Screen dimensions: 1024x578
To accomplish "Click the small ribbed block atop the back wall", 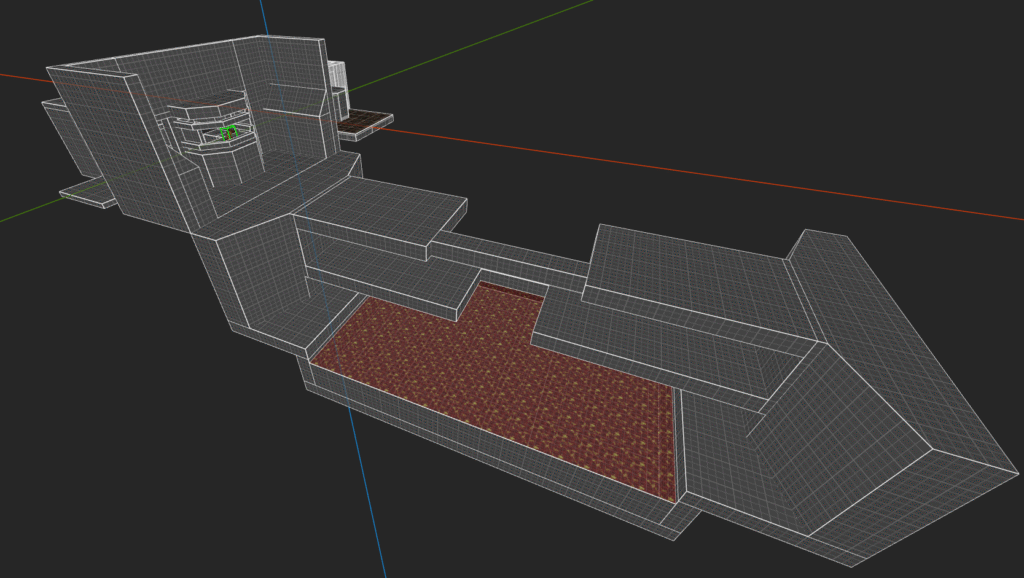I will coord(337,75).
